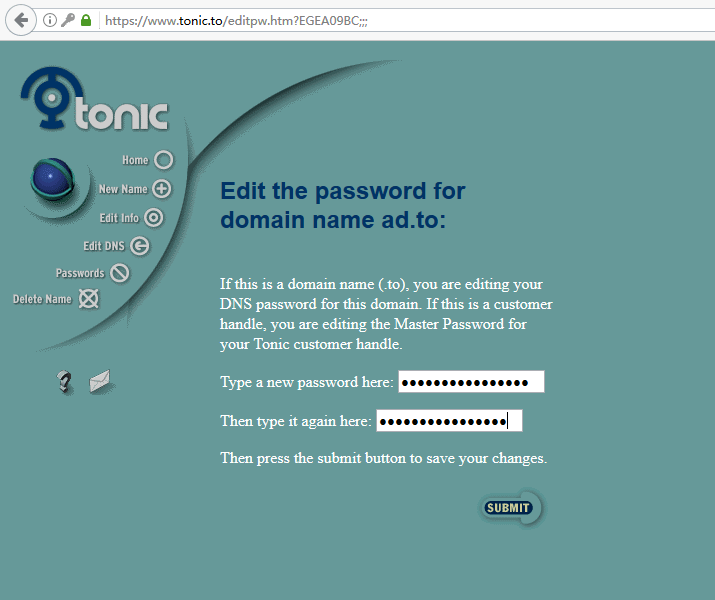Open the site information icon
715x600 pixels.
click(50, 20)
